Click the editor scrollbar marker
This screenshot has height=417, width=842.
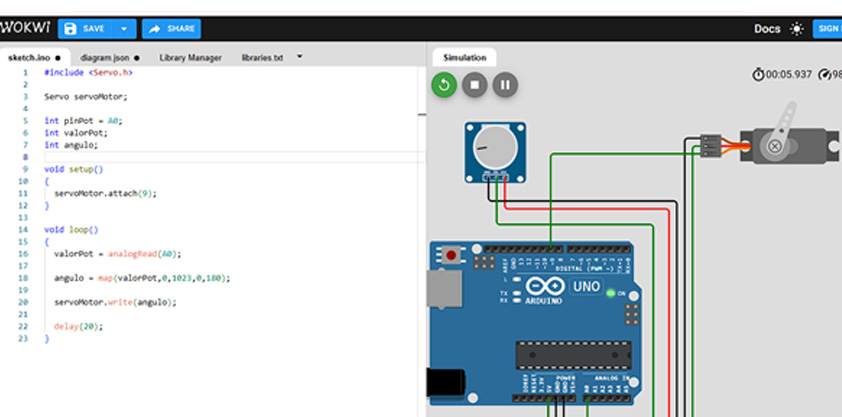coord(422,114)
